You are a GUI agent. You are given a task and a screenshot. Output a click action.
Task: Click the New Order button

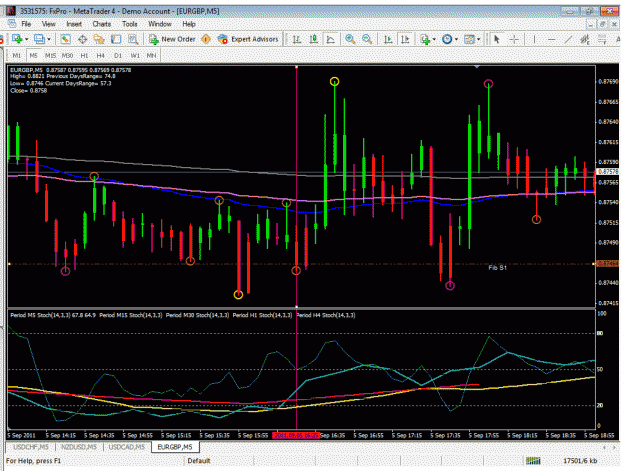click(172, 39)
